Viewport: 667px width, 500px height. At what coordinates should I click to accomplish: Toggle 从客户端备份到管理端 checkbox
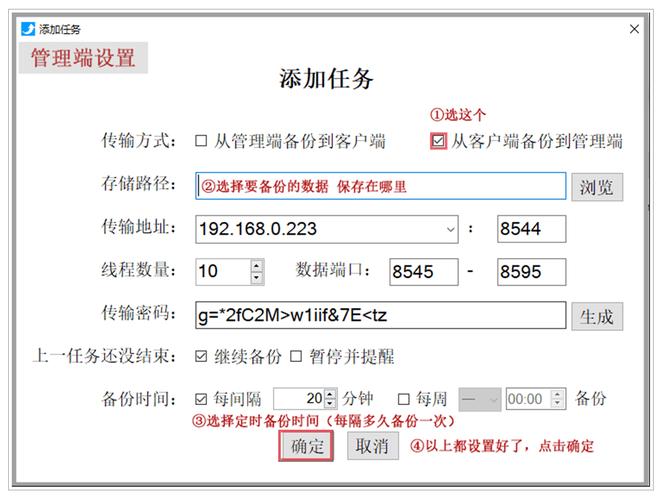(x=439, y=141)
